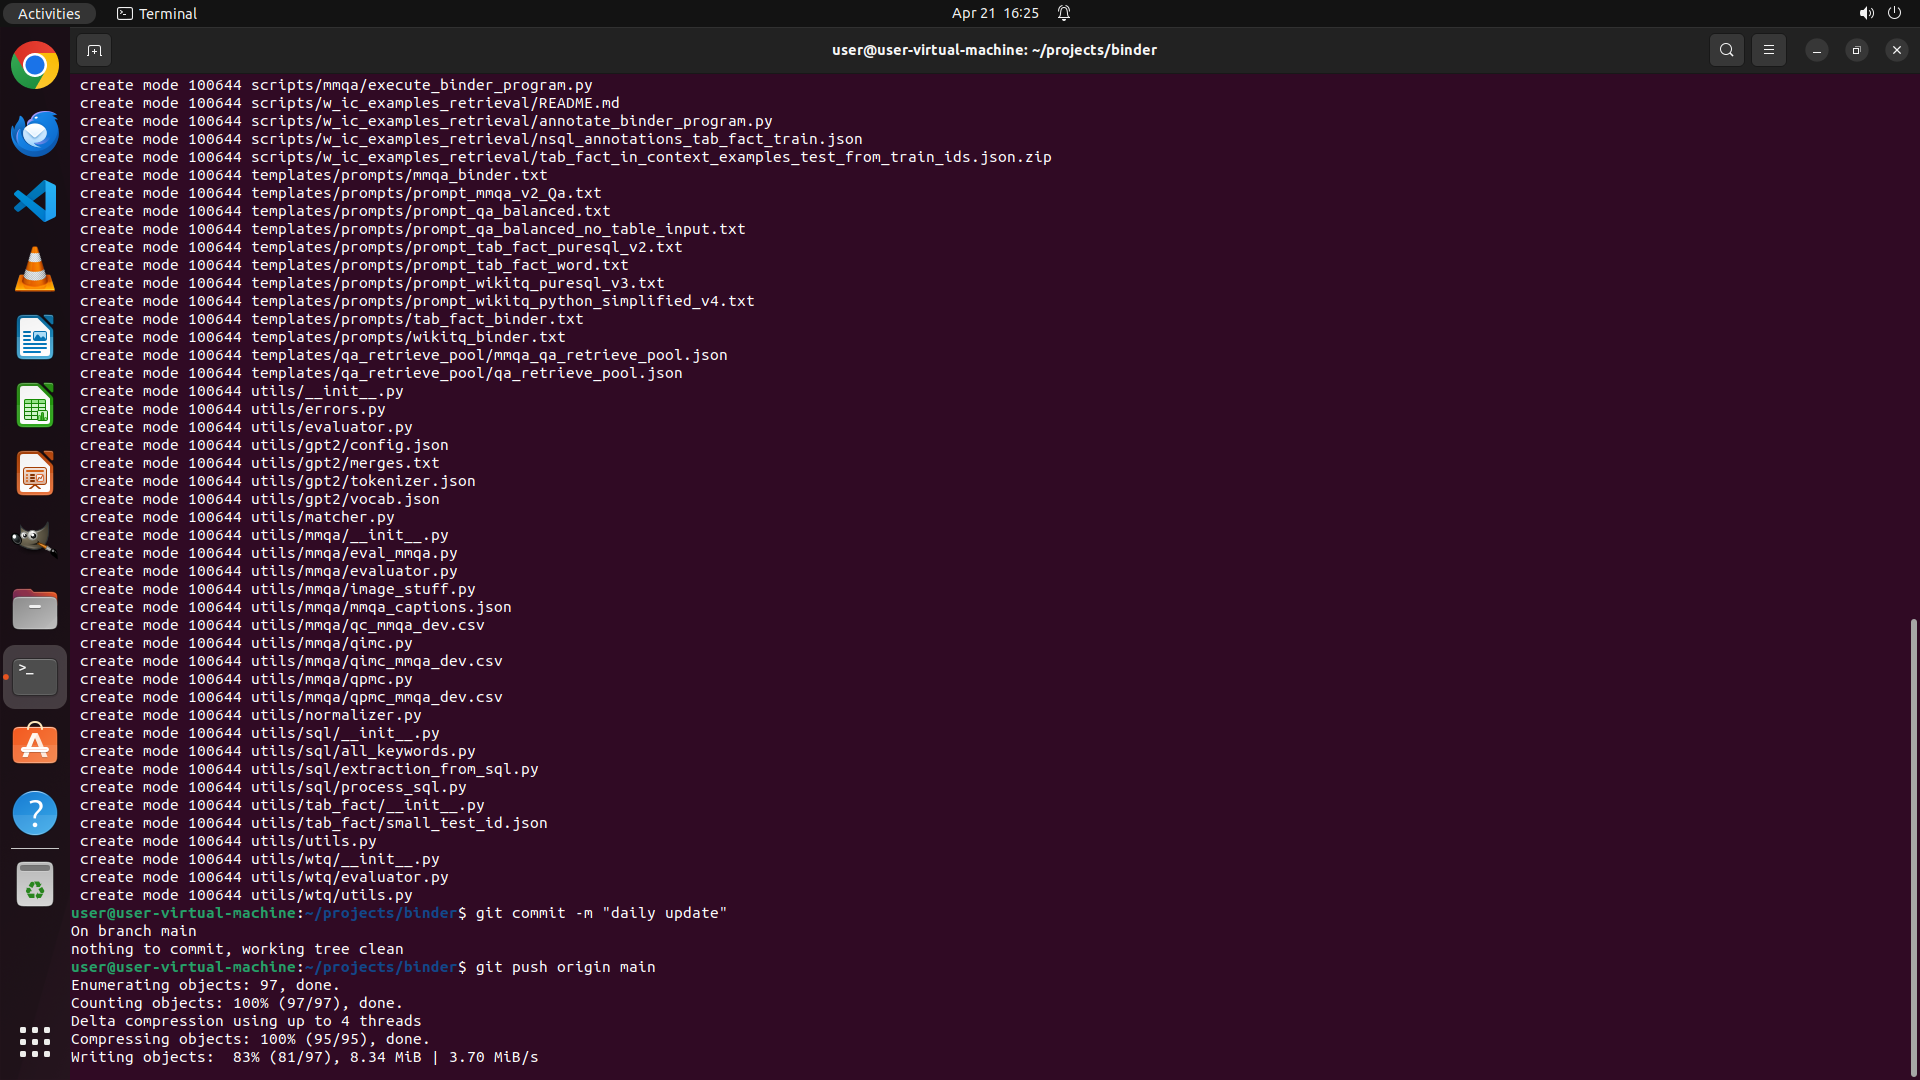Image resolution: width=1920 pixels, height=1080 pixels.
Task: Launch Google Chrome from the dock
Action: point(35,66)
